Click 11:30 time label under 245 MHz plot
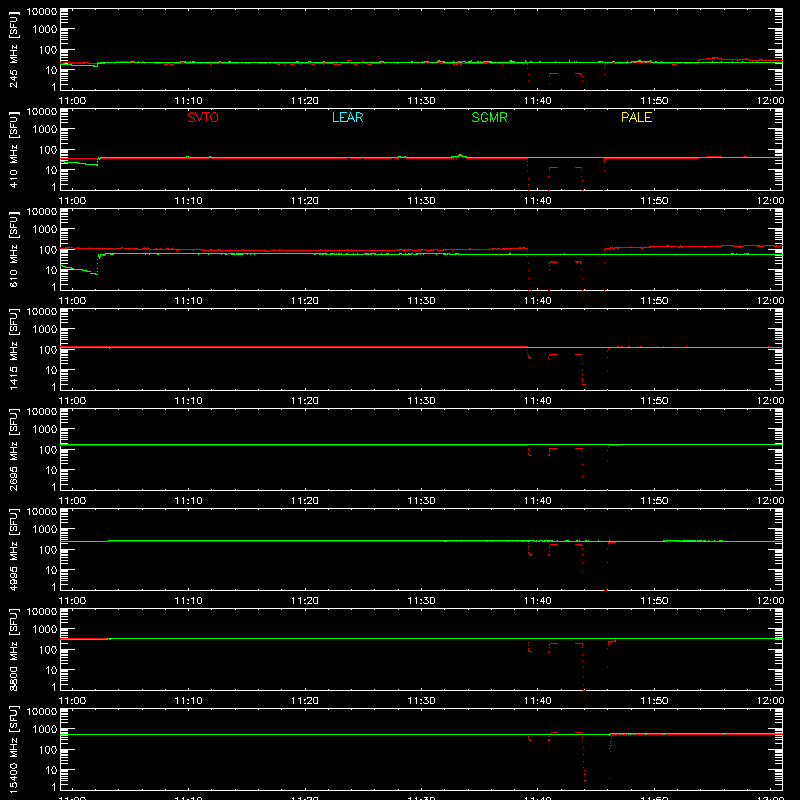Screen dimensions: 800x800 tap(421, 101)
